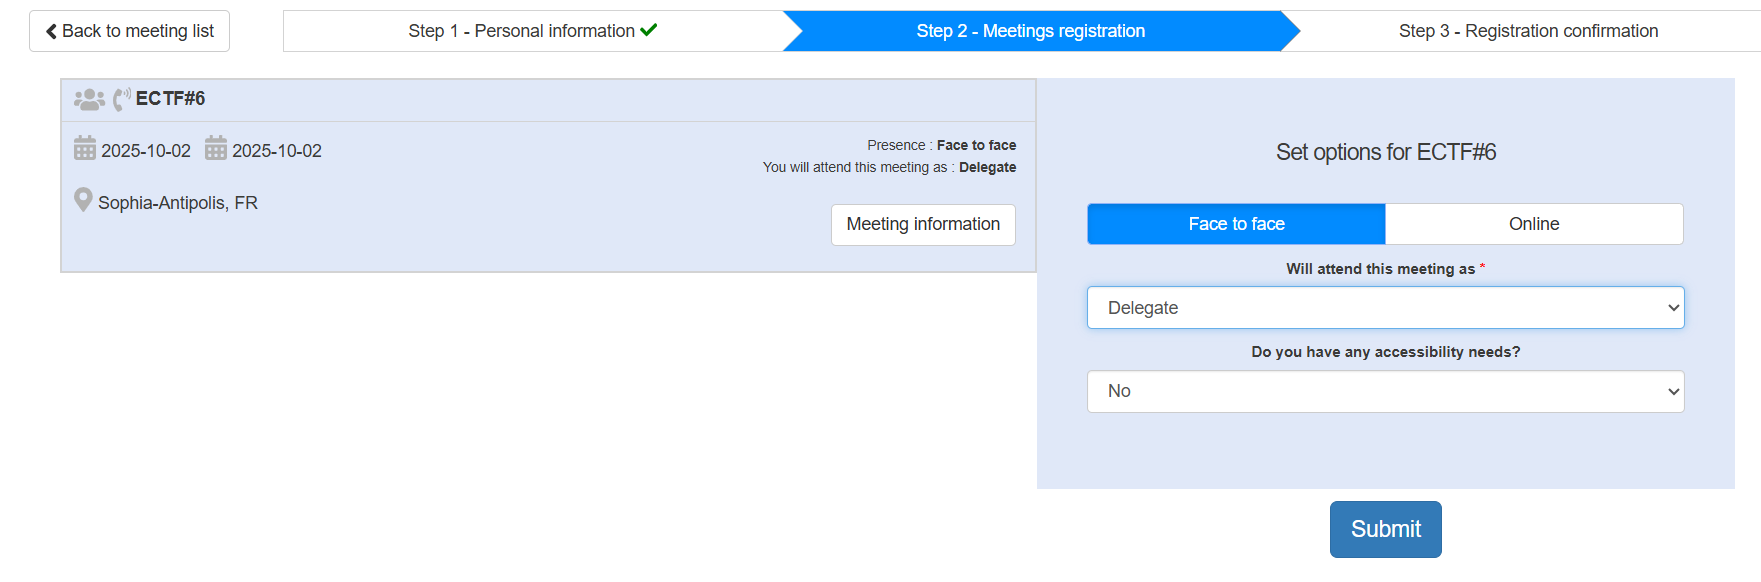Click the start date calendar icon

point(85,149)
